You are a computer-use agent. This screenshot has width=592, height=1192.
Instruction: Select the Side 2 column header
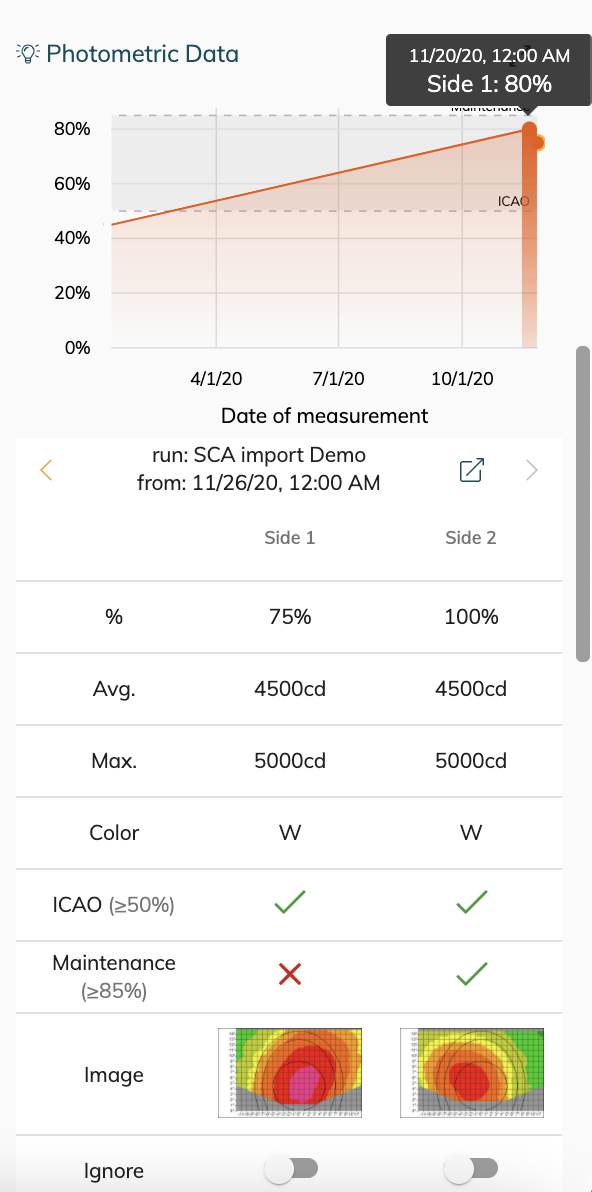point(471,537)
